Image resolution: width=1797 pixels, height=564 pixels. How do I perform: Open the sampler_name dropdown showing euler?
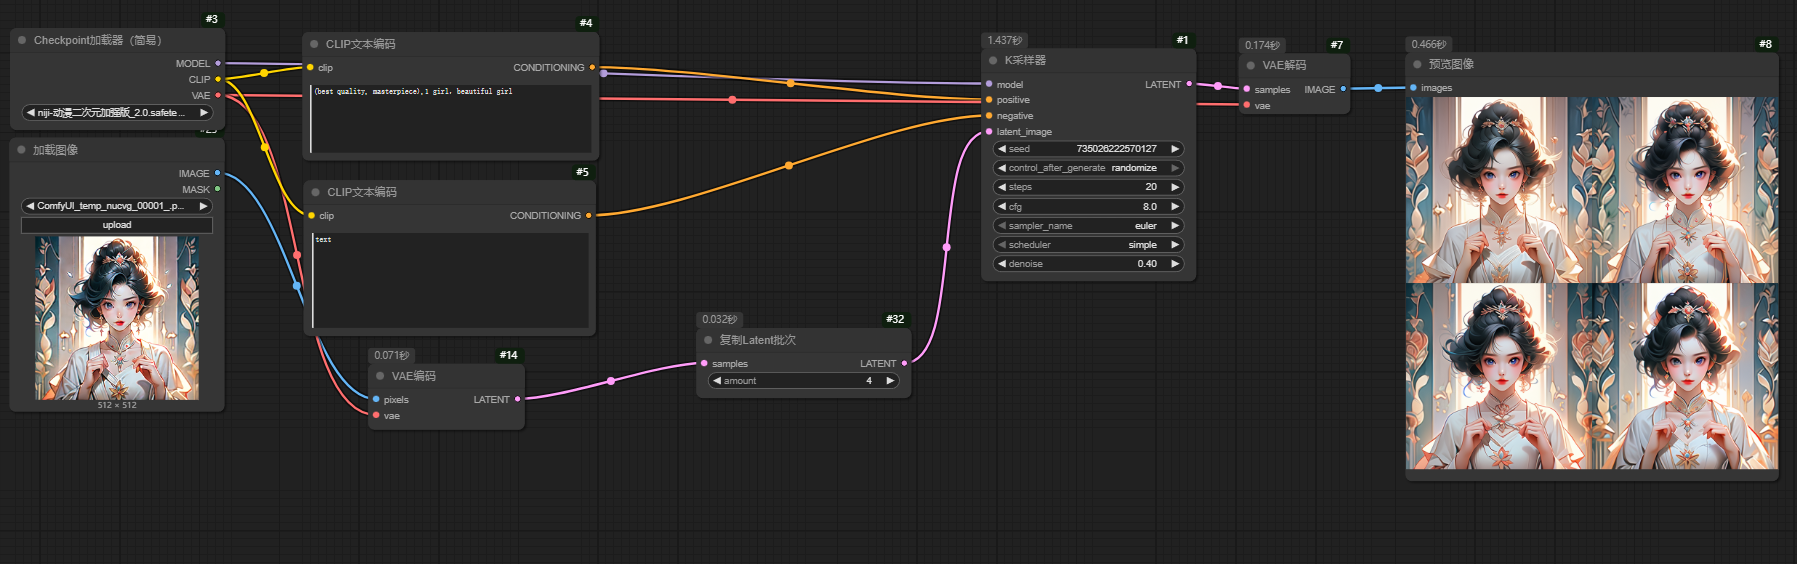pyautogui.click(x=1088, y=226)
